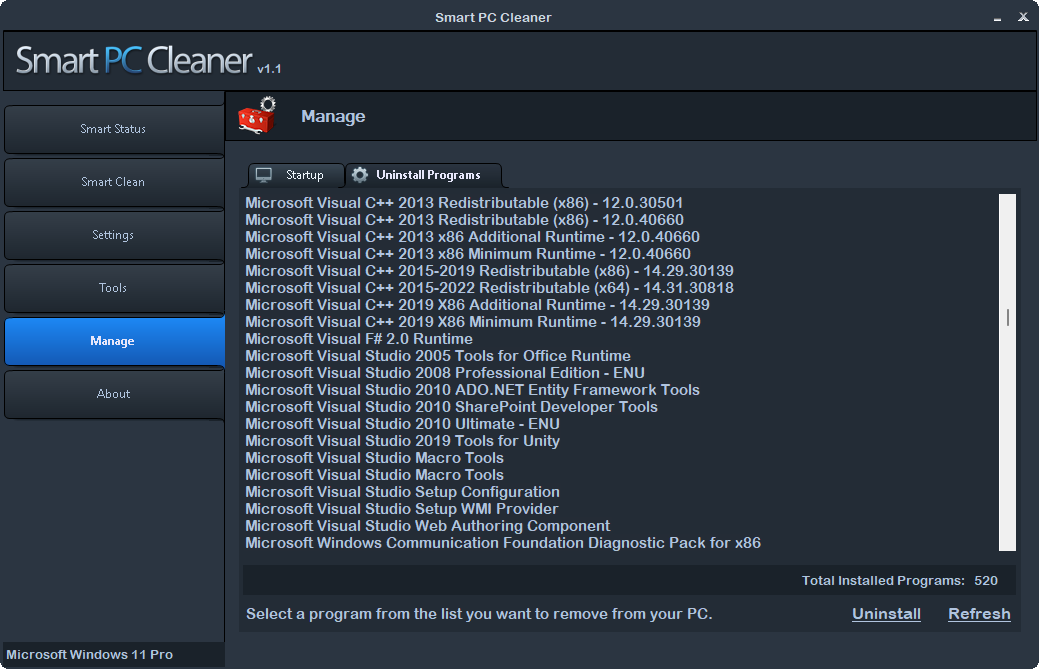Select Visual C++ 2013 x86 Minimum Runtime
The image size is (1039, 669).
[468, 254]
